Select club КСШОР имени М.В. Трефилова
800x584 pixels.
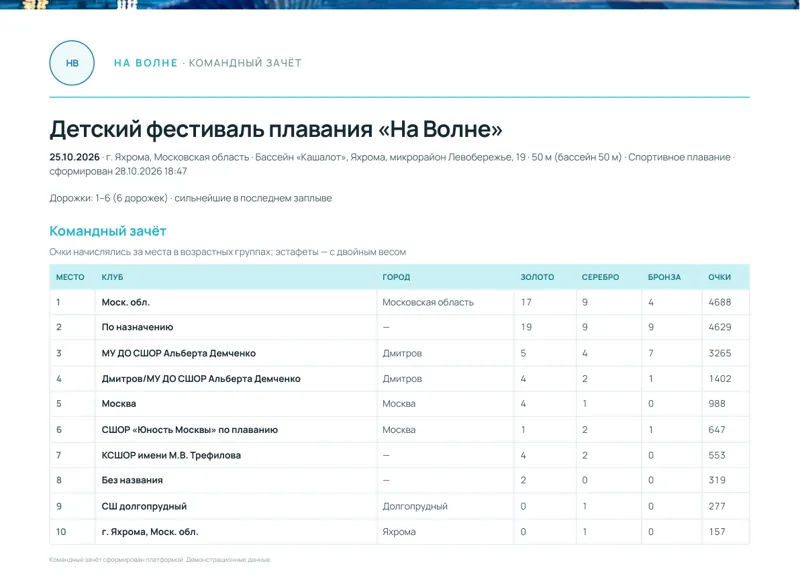point(171,455)
